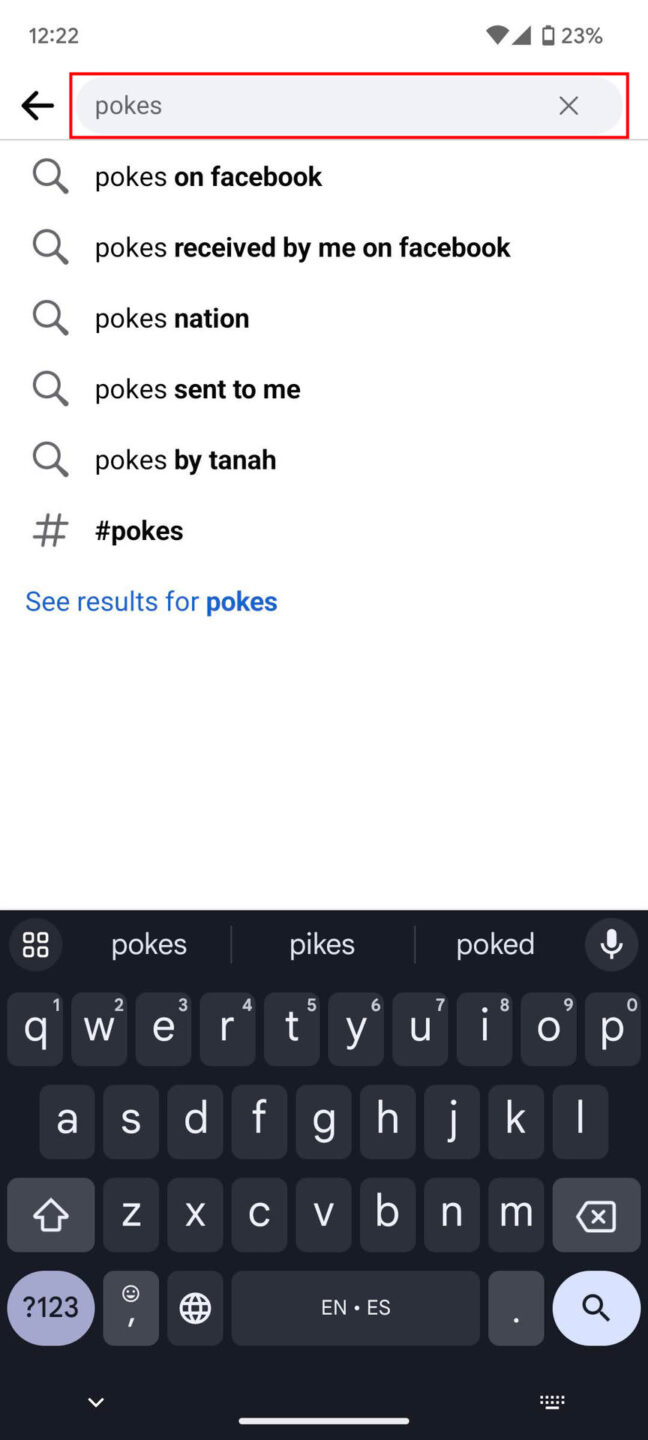Tap the battery indicator in the status bar

550,35
